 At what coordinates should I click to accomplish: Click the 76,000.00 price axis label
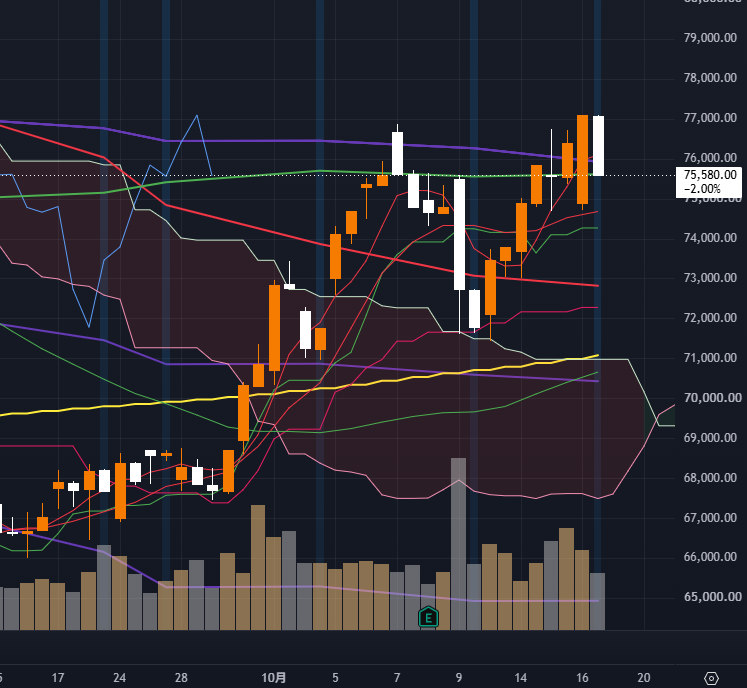[x=710, y=158]
